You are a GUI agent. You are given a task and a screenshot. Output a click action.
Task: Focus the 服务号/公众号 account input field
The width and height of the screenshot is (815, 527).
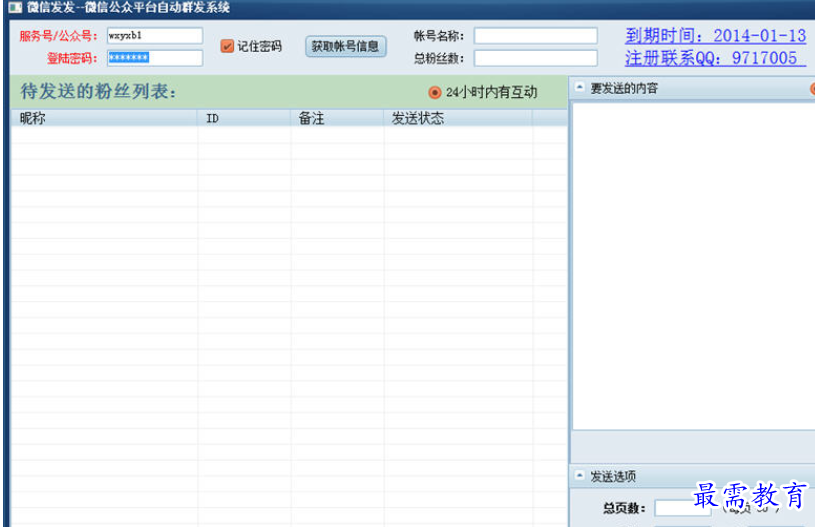tap(154, 35)
